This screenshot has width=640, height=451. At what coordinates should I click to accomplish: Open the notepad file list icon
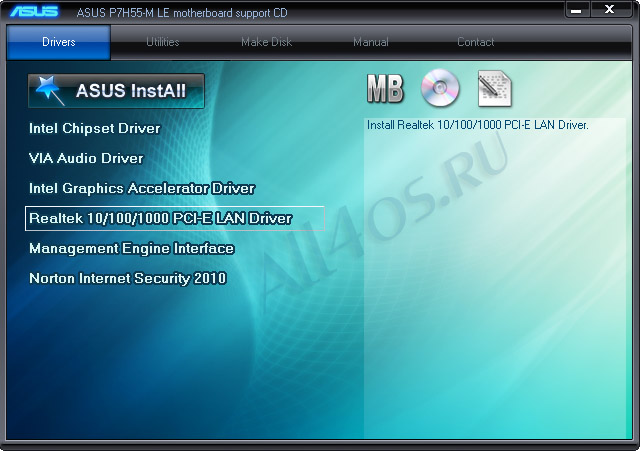(x=494, y=89)
